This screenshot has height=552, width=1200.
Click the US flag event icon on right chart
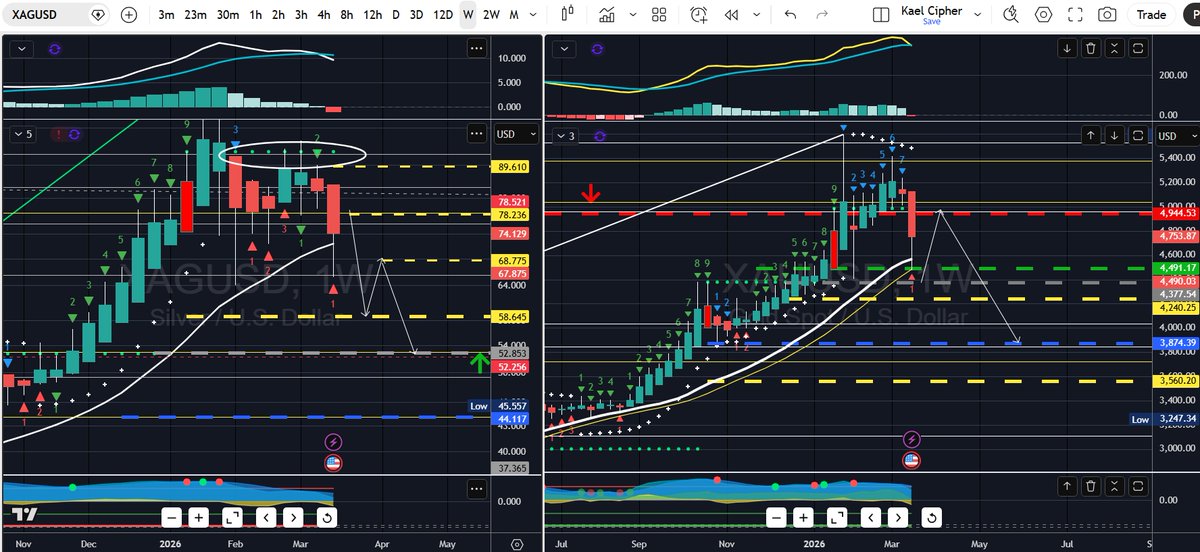(x=911, y=460)
